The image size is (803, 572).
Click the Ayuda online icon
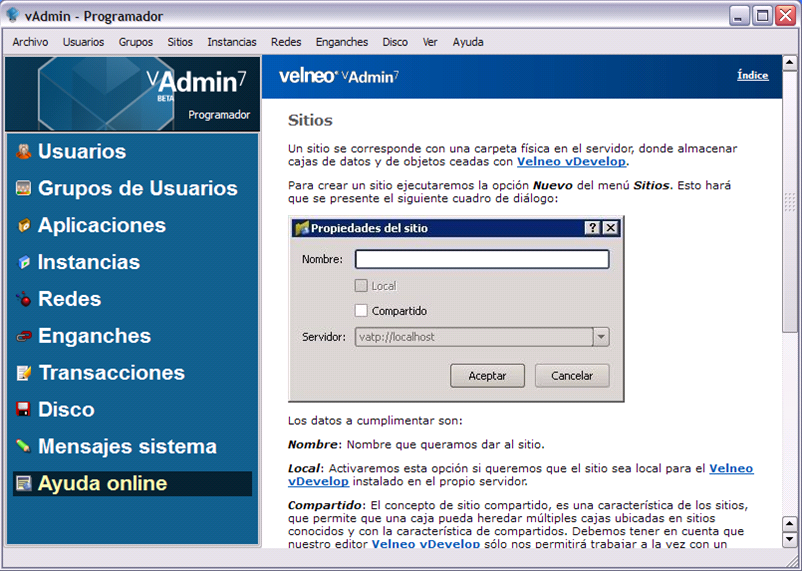[x=24, y=483]
